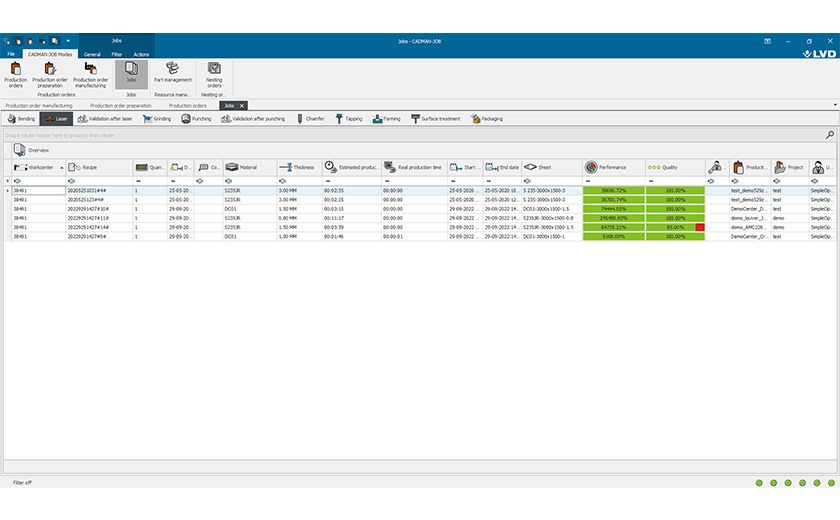Screen dimensions: 840x520
Task: Open Sheet filter row operator
Action: point(527,181)
